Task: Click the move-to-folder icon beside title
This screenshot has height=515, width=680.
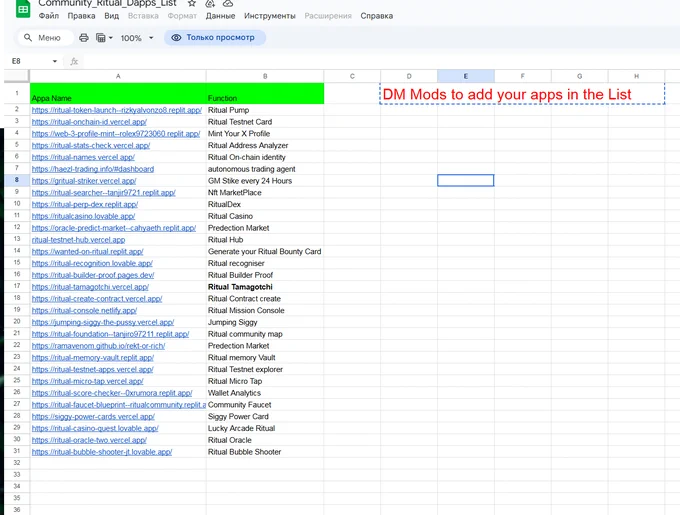Action: [210, 3]
